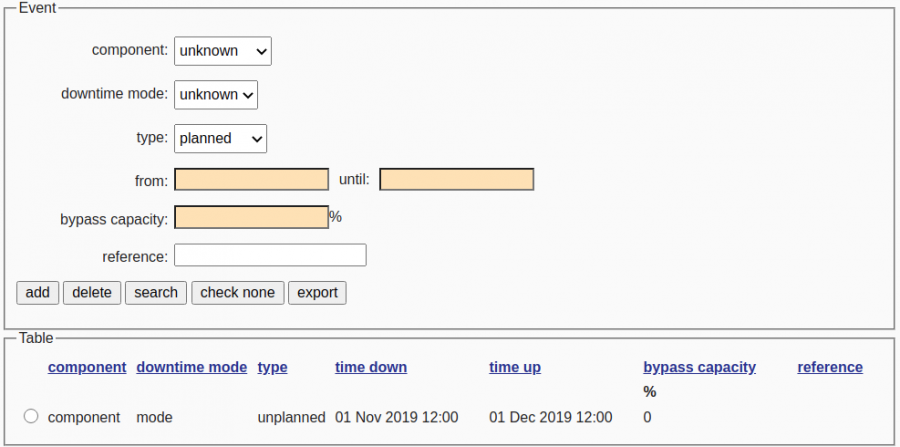Sort by bypass capacity column header
The image size is (900, 447).
[699, 367]
